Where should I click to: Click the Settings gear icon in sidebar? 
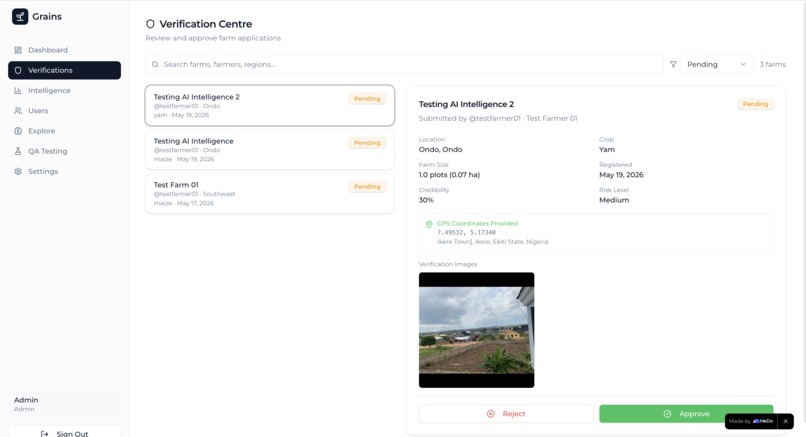click(18, 171)
